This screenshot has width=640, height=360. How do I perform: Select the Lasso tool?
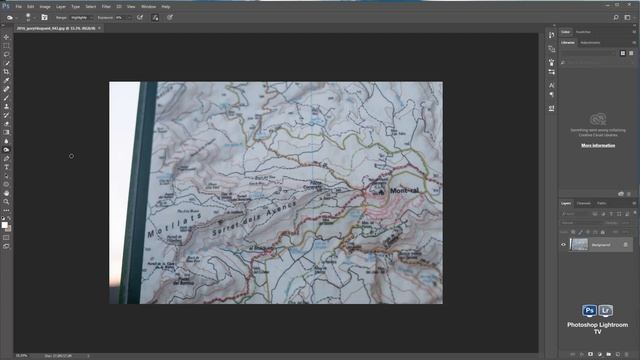[x=6, y=54]
